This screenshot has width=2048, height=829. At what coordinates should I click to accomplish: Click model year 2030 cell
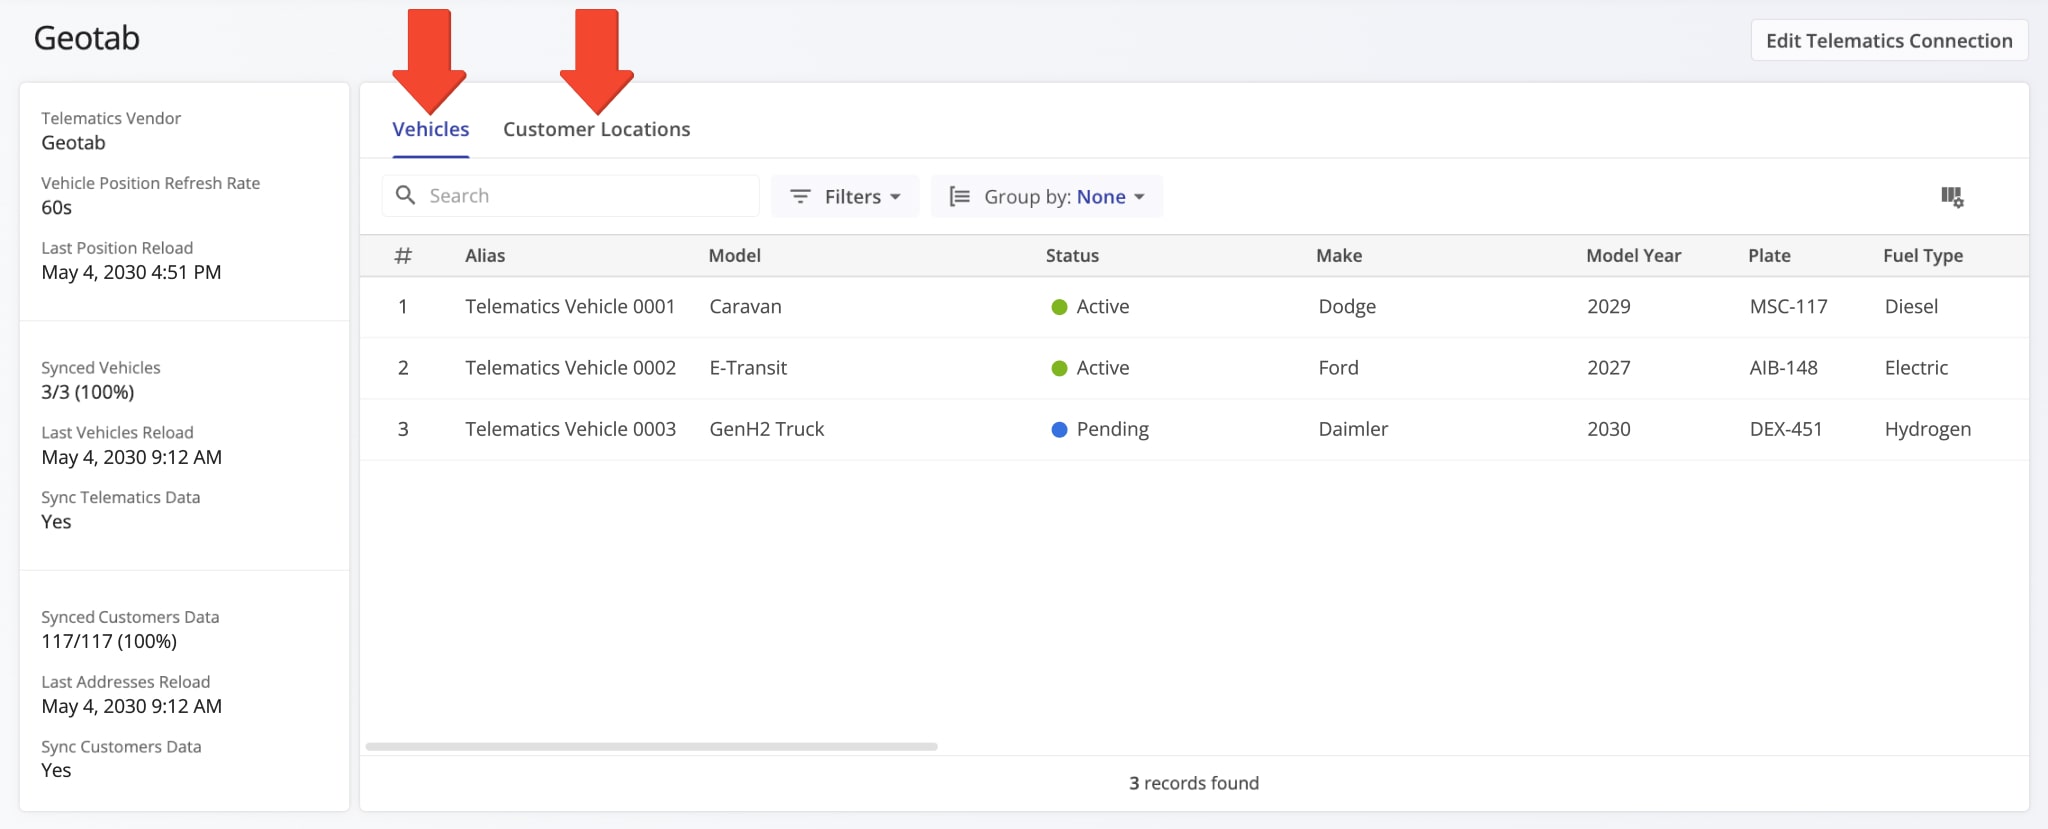(1609, 429)
